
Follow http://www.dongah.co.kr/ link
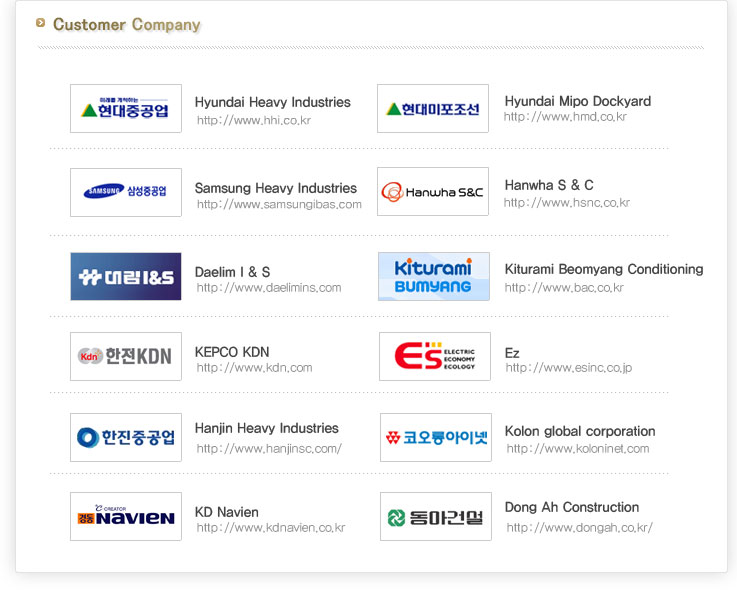click(x=580, y=528)
